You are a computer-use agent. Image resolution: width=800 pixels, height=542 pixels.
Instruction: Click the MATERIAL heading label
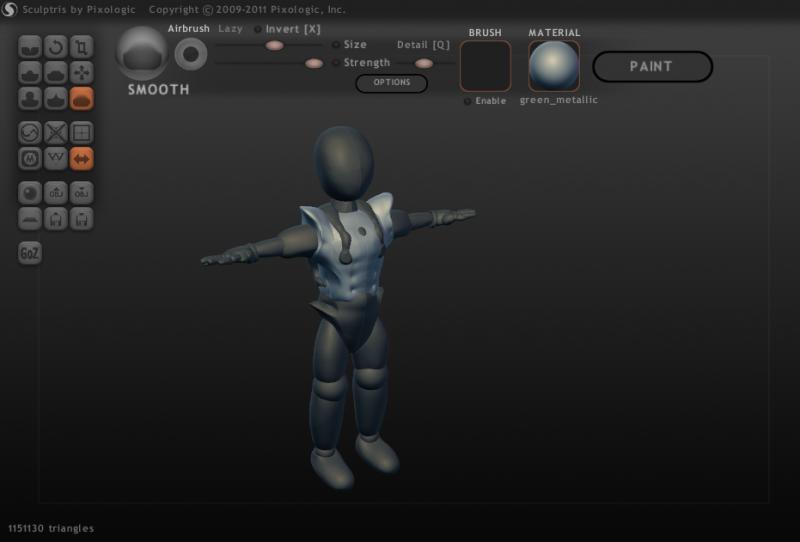tap(555, 33)
